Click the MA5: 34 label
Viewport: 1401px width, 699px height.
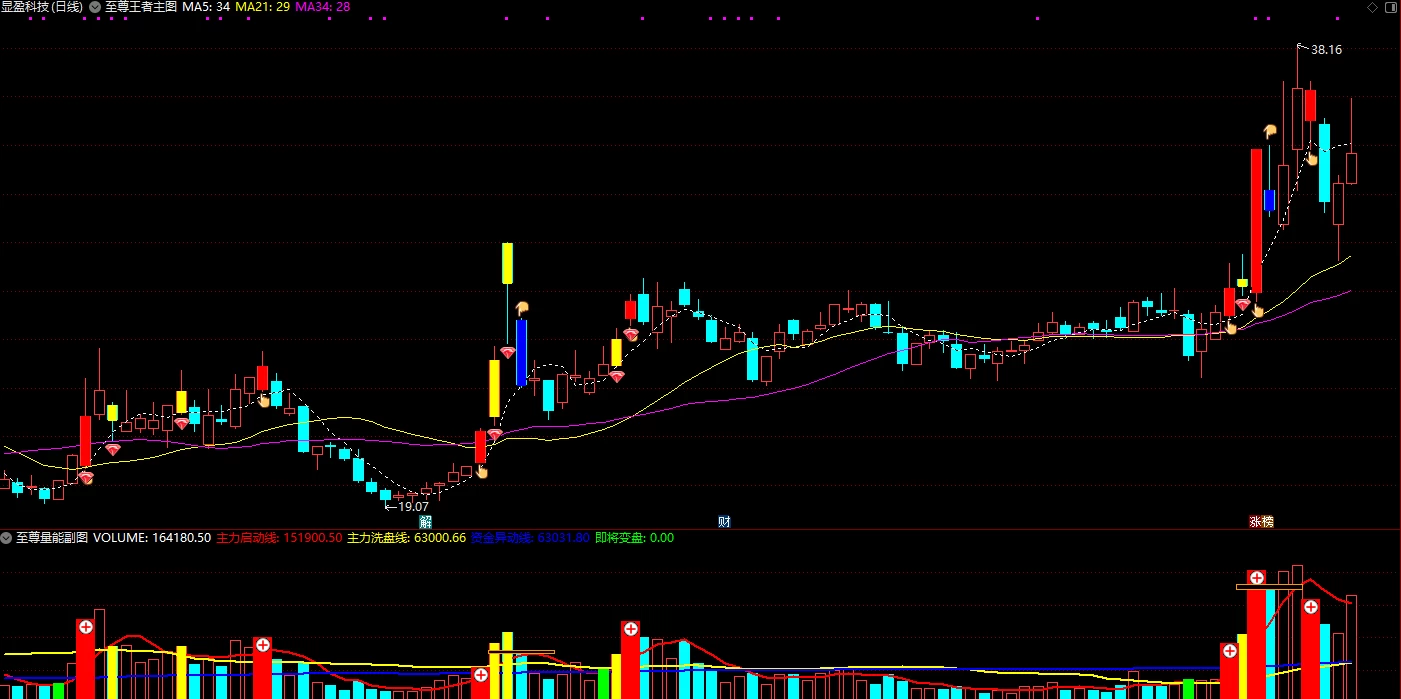pos(206,6)
